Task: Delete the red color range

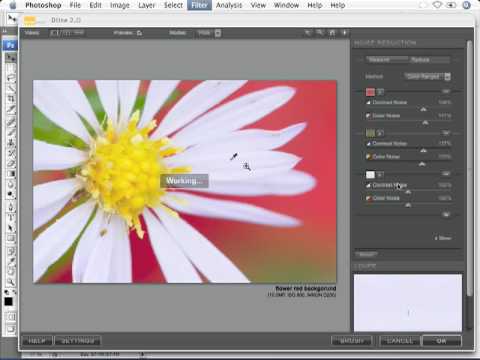Action: (446, 92)
